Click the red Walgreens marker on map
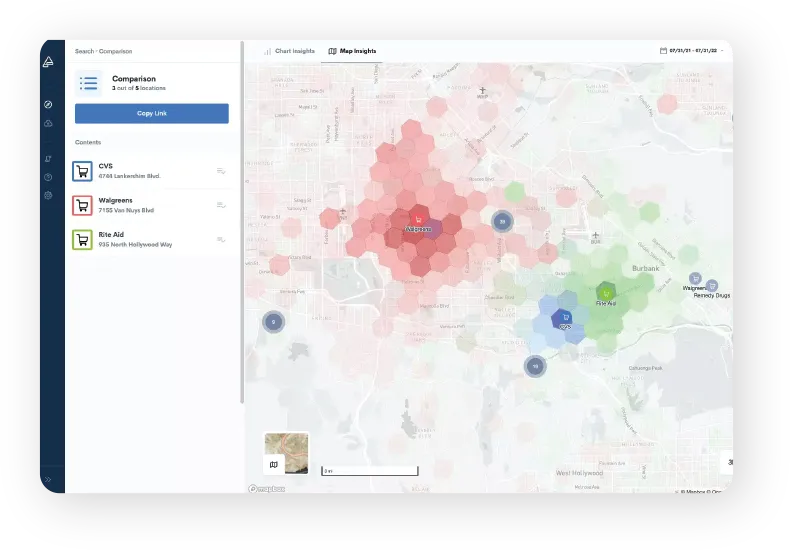Image resolution: width=790 pixels, height=550 pixels. tap(418, 220)
